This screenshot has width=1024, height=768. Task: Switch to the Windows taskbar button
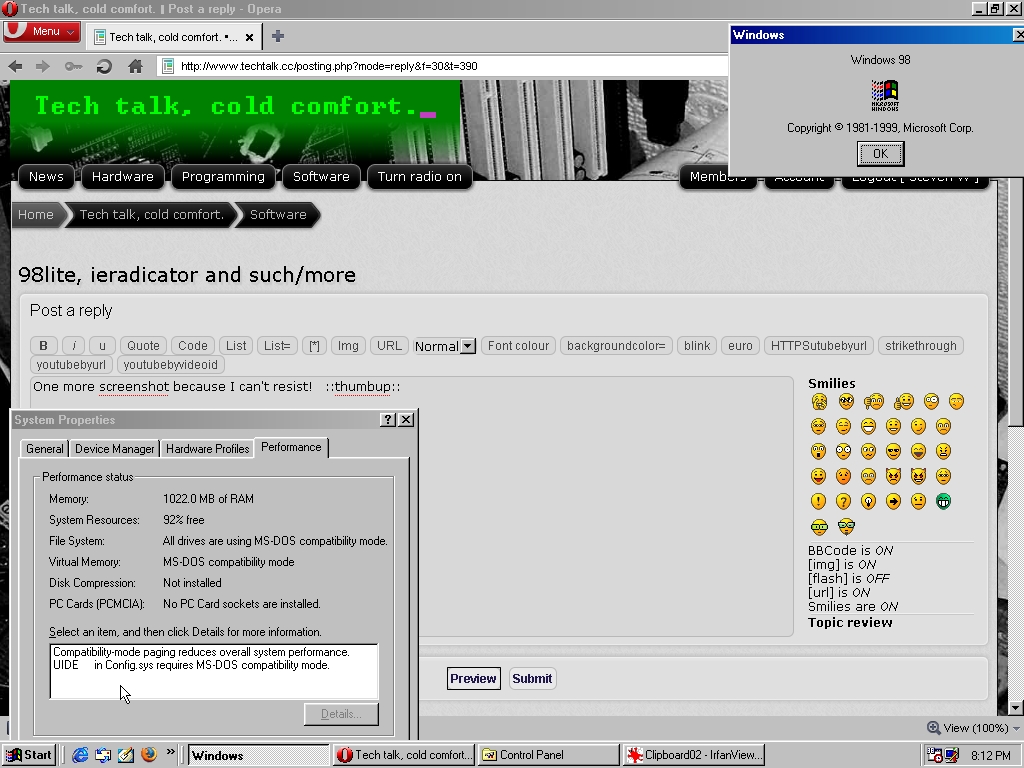(x=259, y=756)
